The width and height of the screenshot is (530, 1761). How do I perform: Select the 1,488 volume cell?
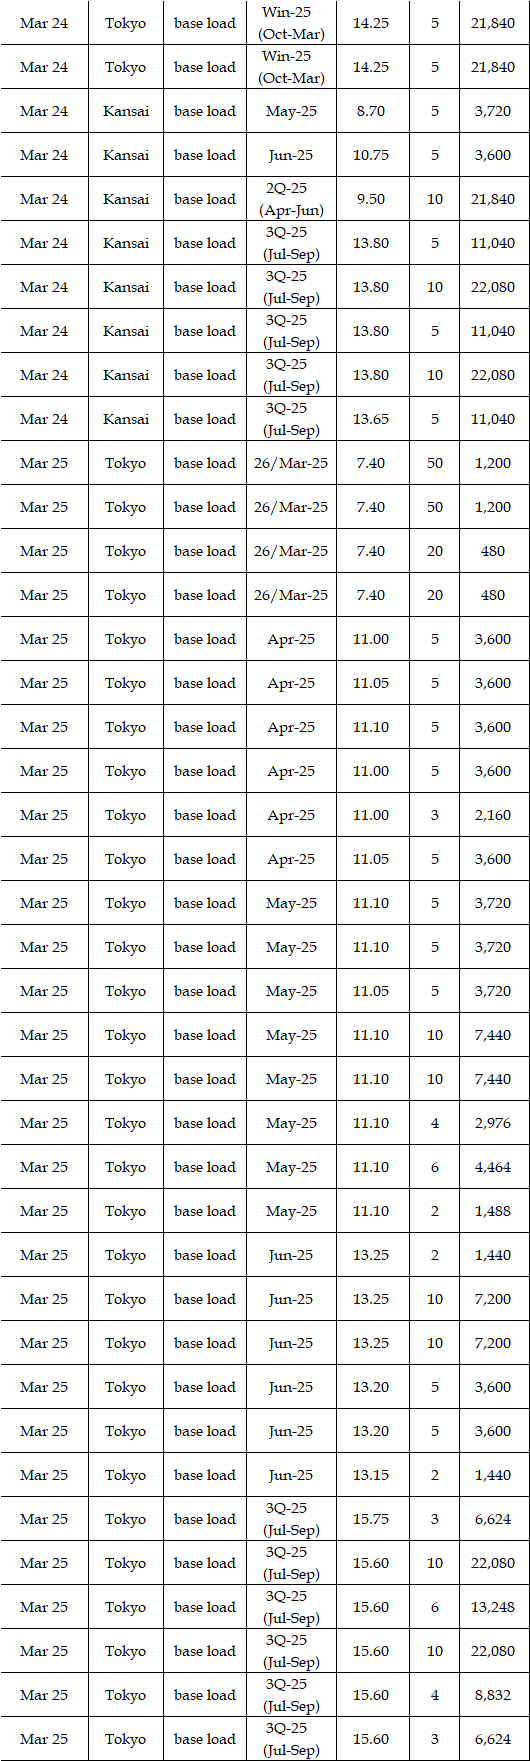pyautogui.click(x=493, y=1211)
